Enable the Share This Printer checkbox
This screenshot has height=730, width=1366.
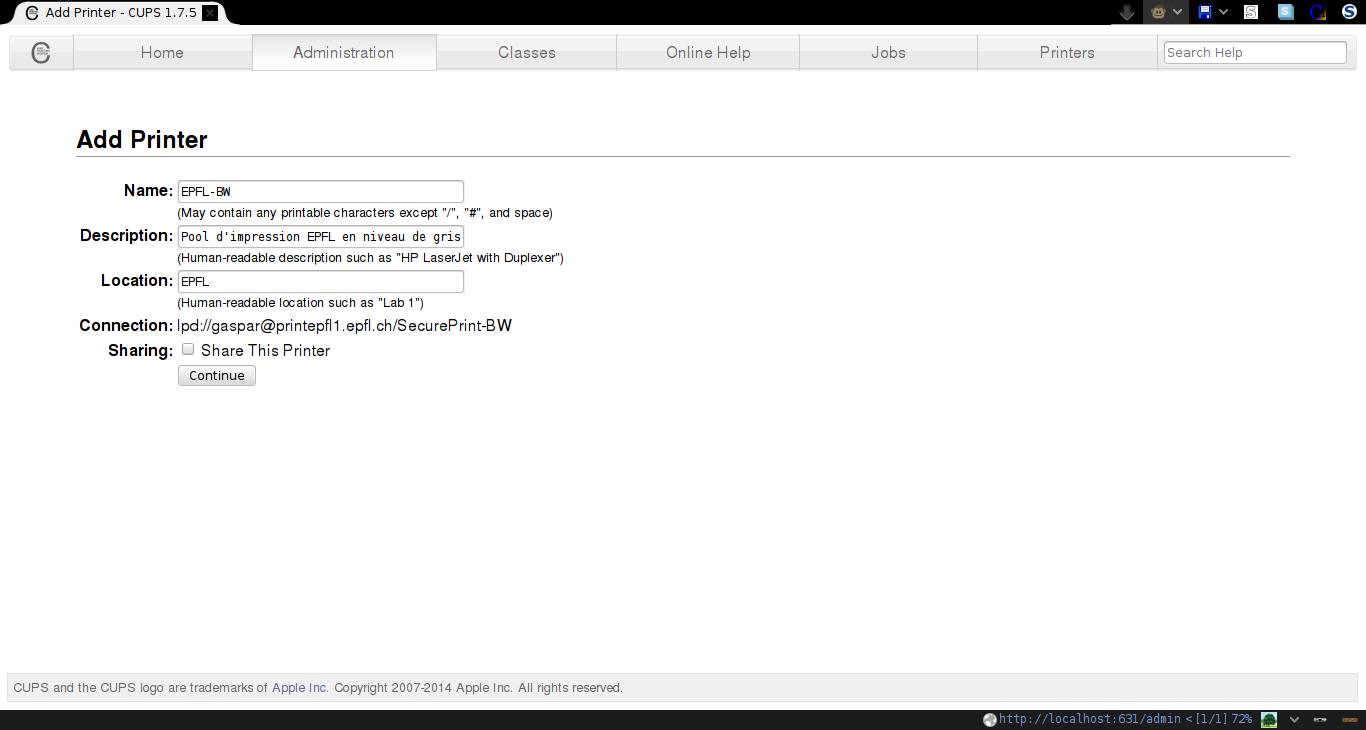pos(188,350)
